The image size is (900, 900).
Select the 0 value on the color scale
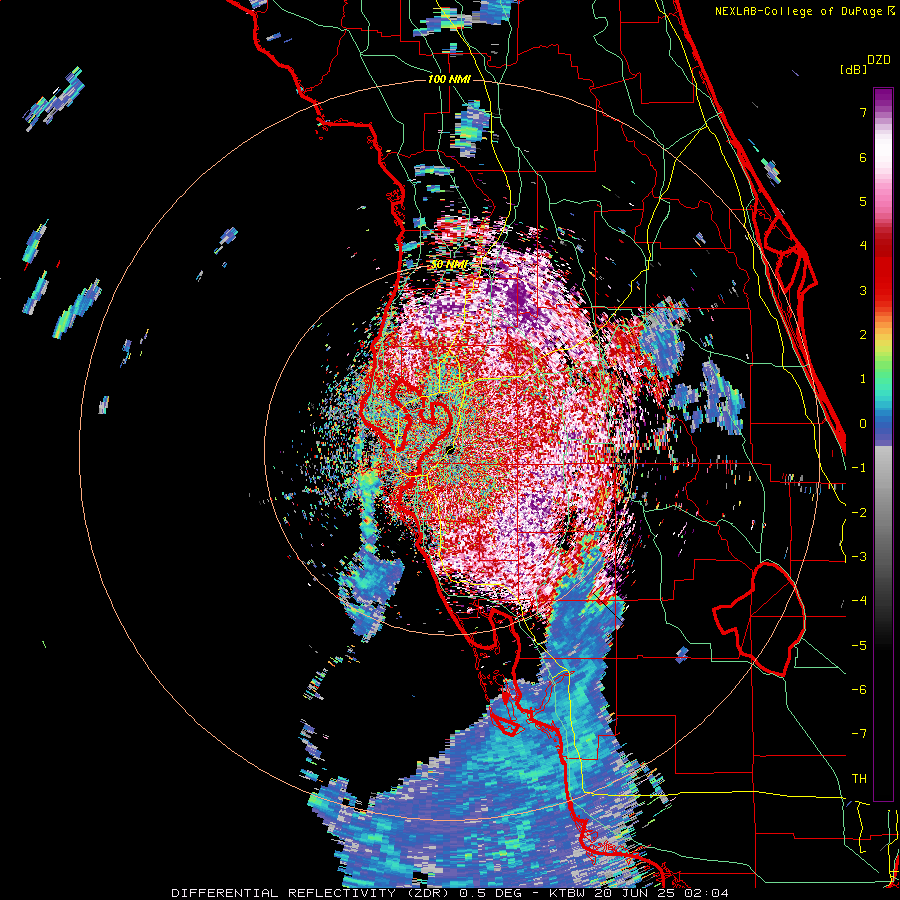point(863,424)
